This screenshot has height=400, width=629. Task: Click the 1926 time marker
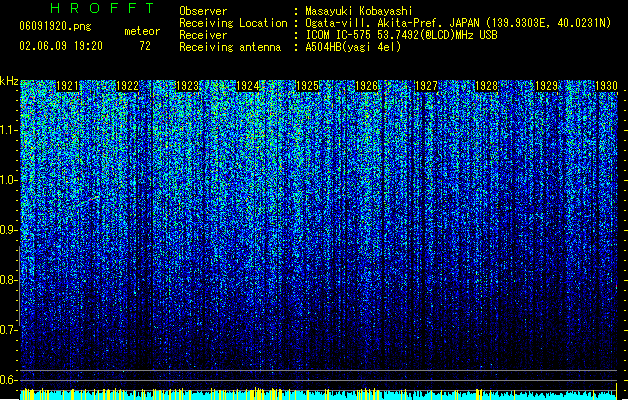[x=367, y=86]
